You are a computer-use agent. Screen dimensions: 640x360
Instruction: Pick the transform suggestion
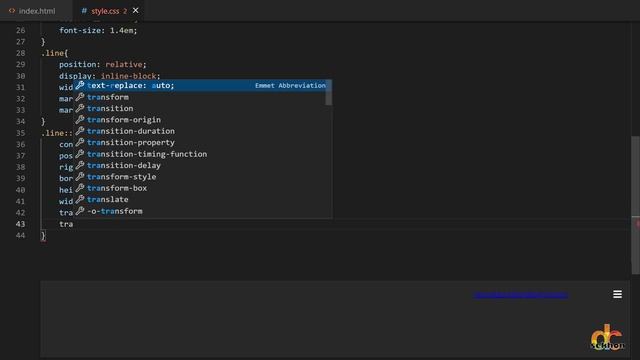coord(202,97)
